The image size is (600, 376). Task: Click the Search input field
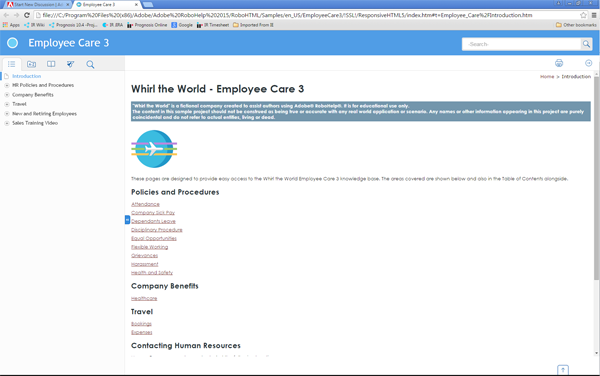[521, 44]
